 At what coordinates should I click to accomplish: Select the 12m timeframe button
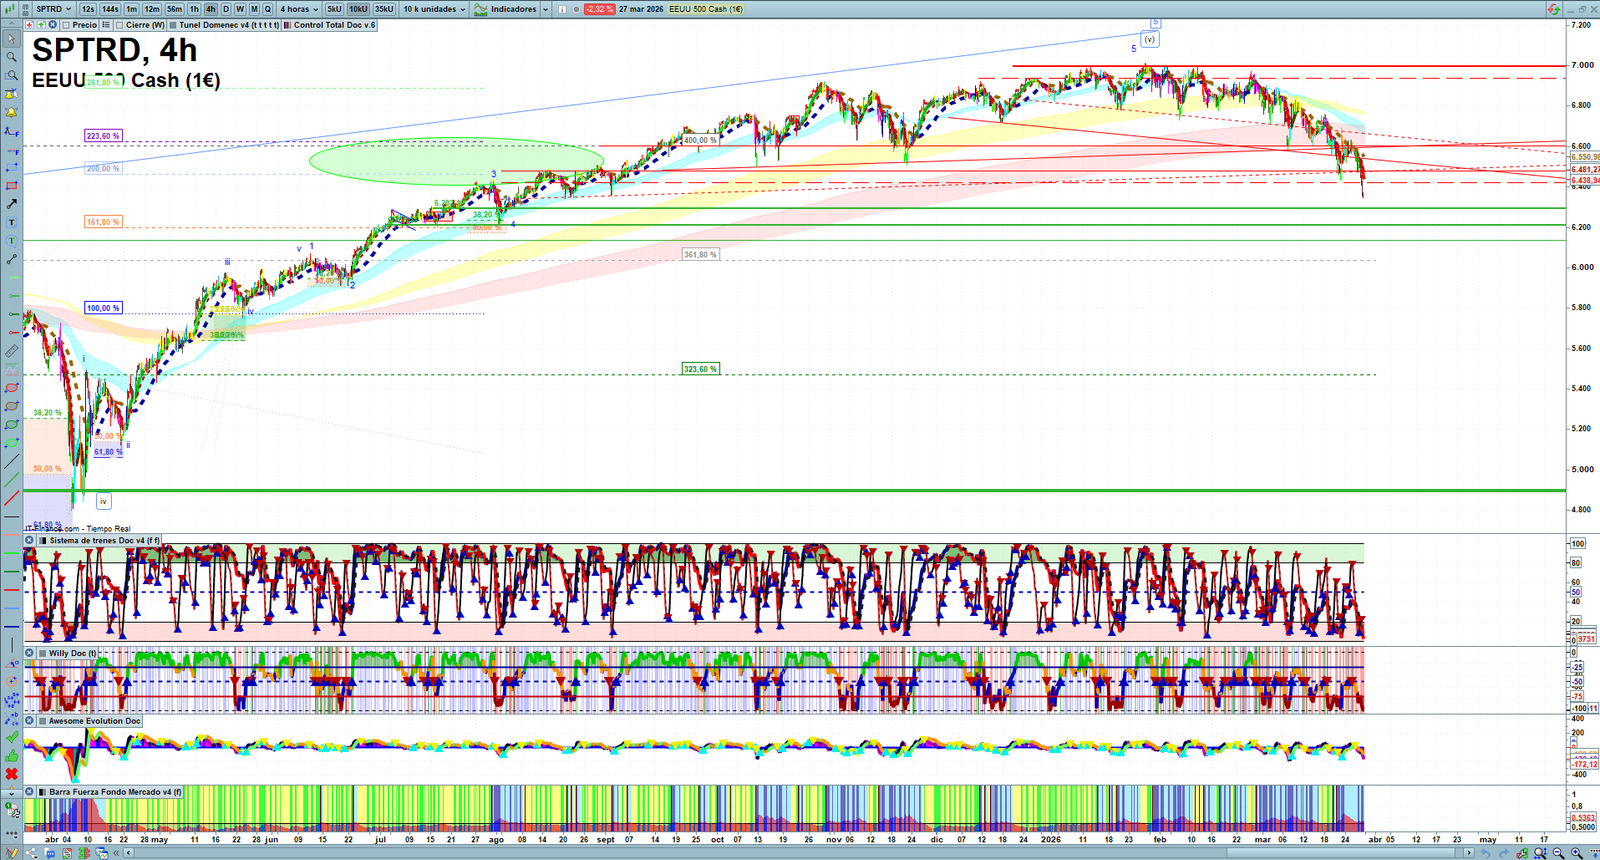point(152,9)
